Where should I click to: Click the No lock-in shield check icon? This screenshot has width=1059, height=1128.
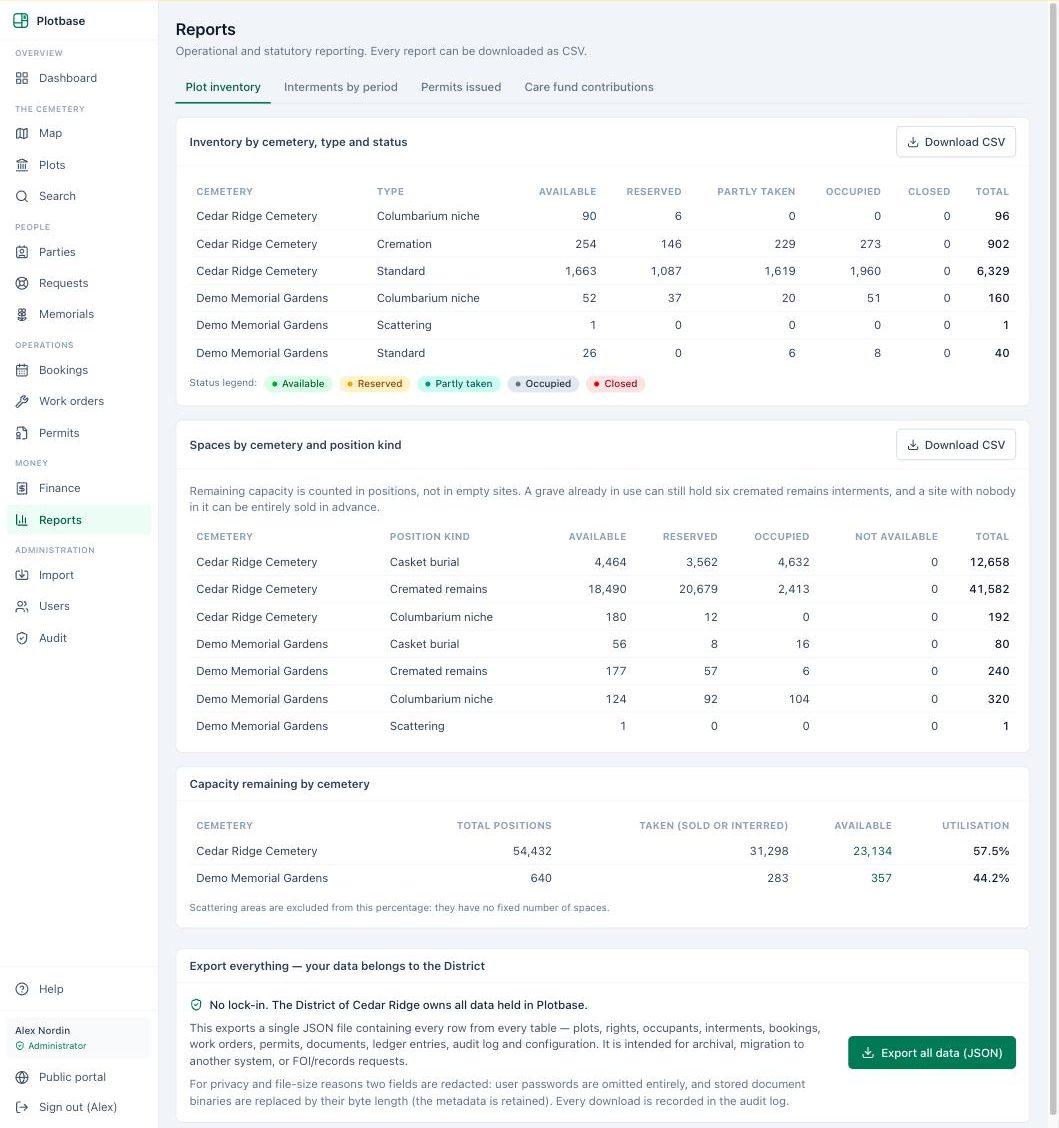click(x=196, y=1004)
